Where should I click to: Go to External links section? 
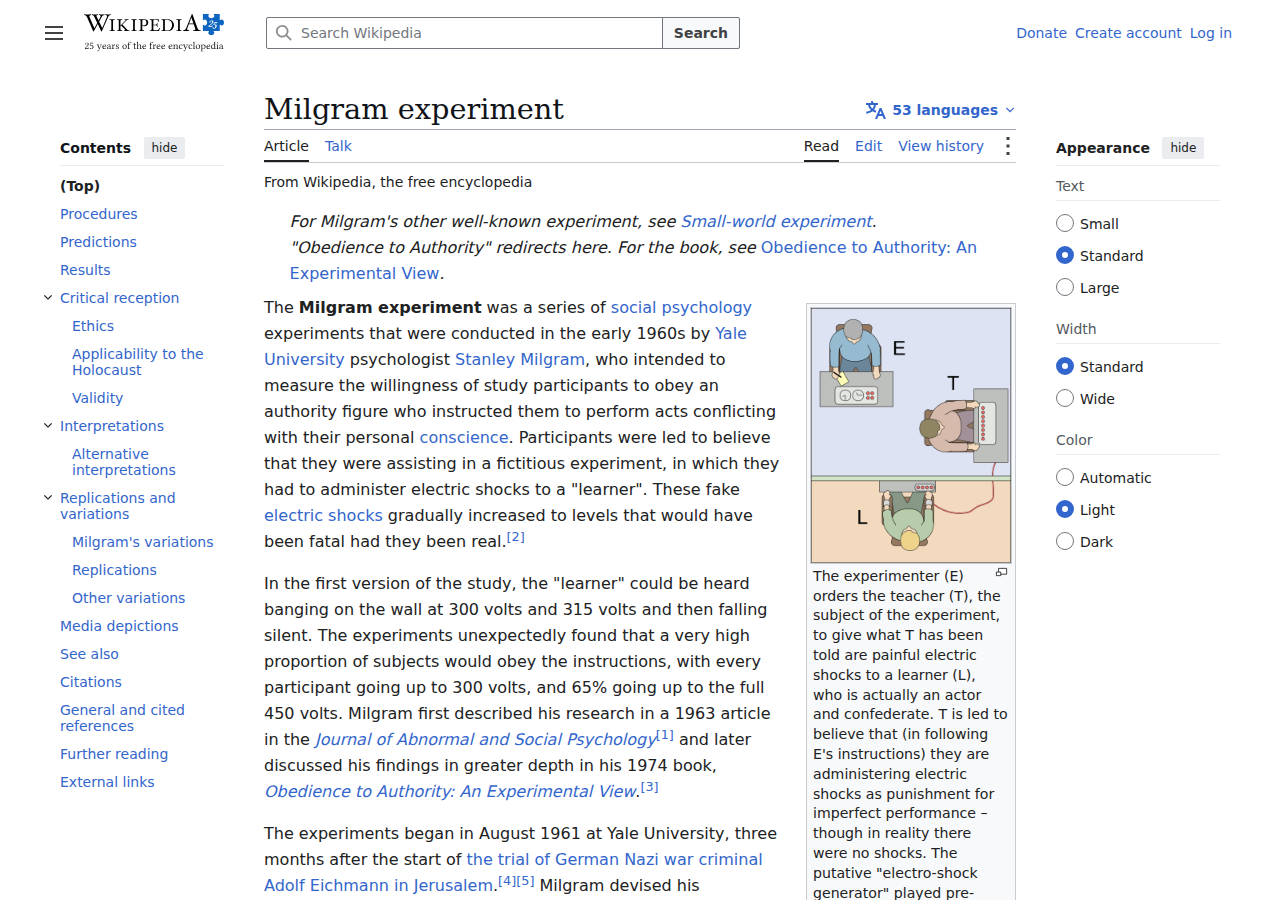coord(107,782)
